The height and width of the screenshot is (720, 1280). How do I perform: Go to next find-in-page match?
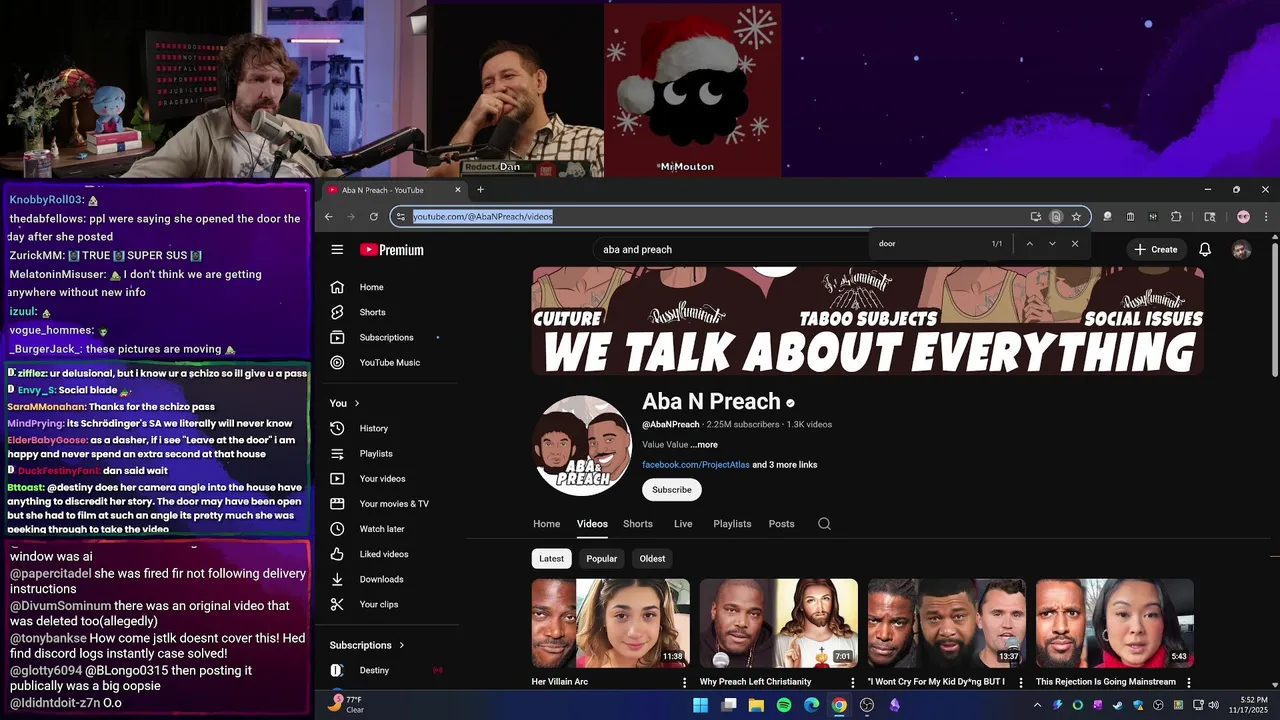(x=1052, y=244)
